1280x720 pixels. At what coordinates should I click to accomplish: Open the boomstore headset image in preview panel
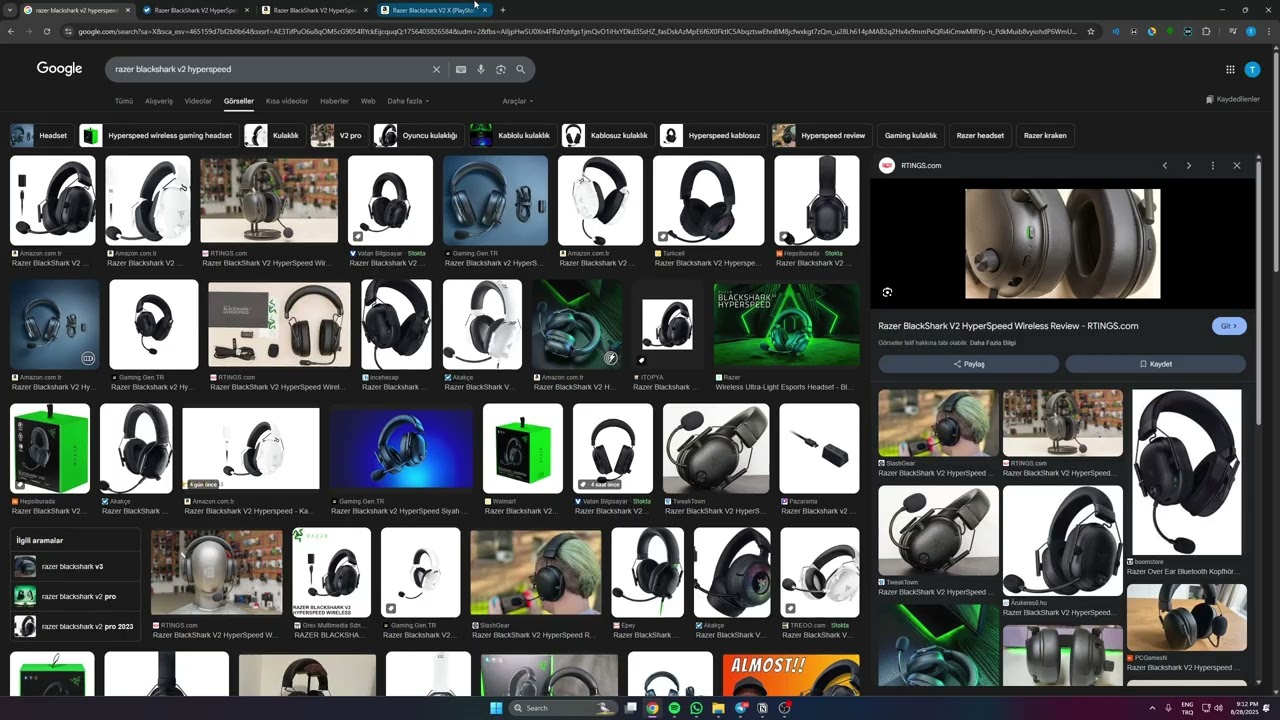click(1186, 472)
